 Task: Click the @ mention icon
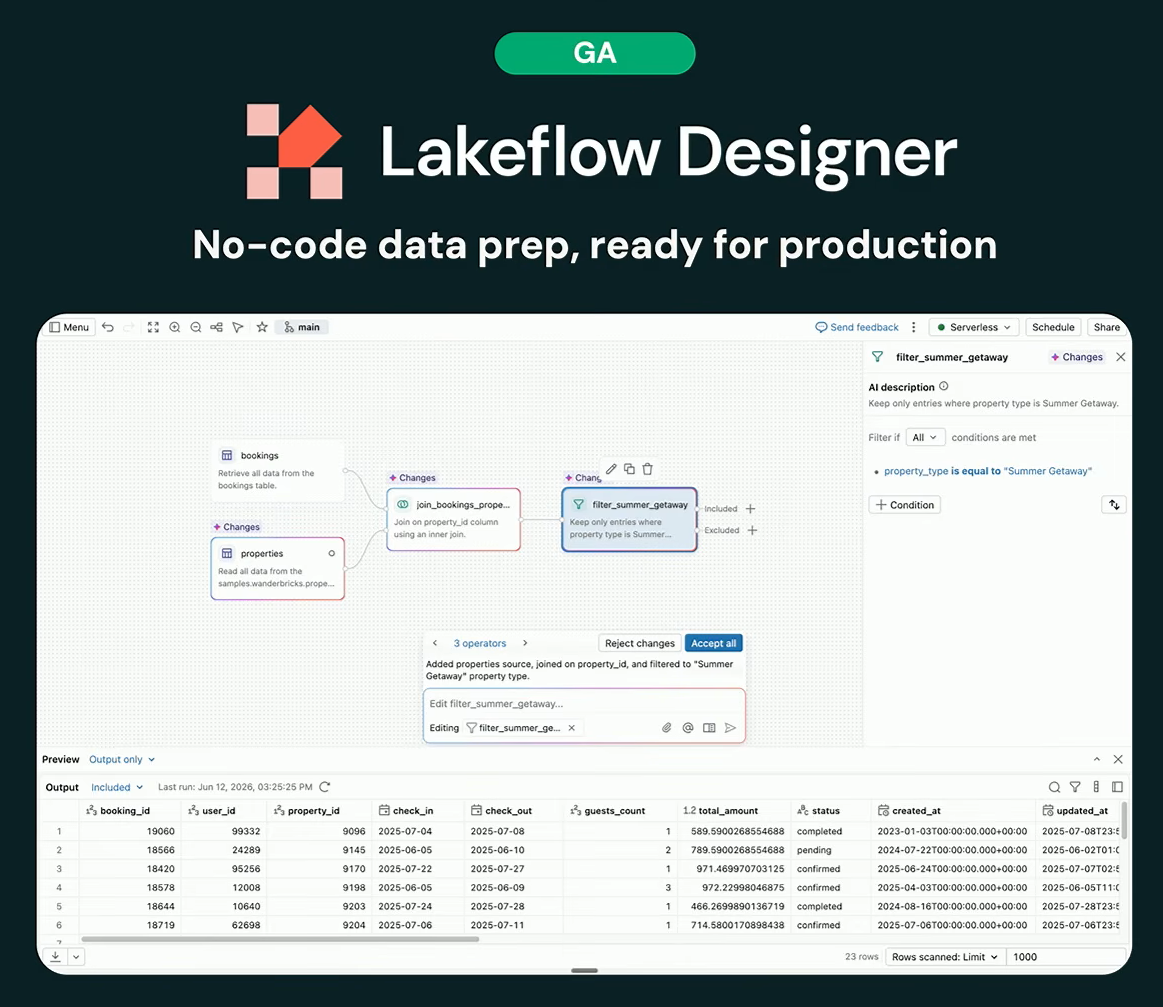pyautogui.click(x=688, y=727)
